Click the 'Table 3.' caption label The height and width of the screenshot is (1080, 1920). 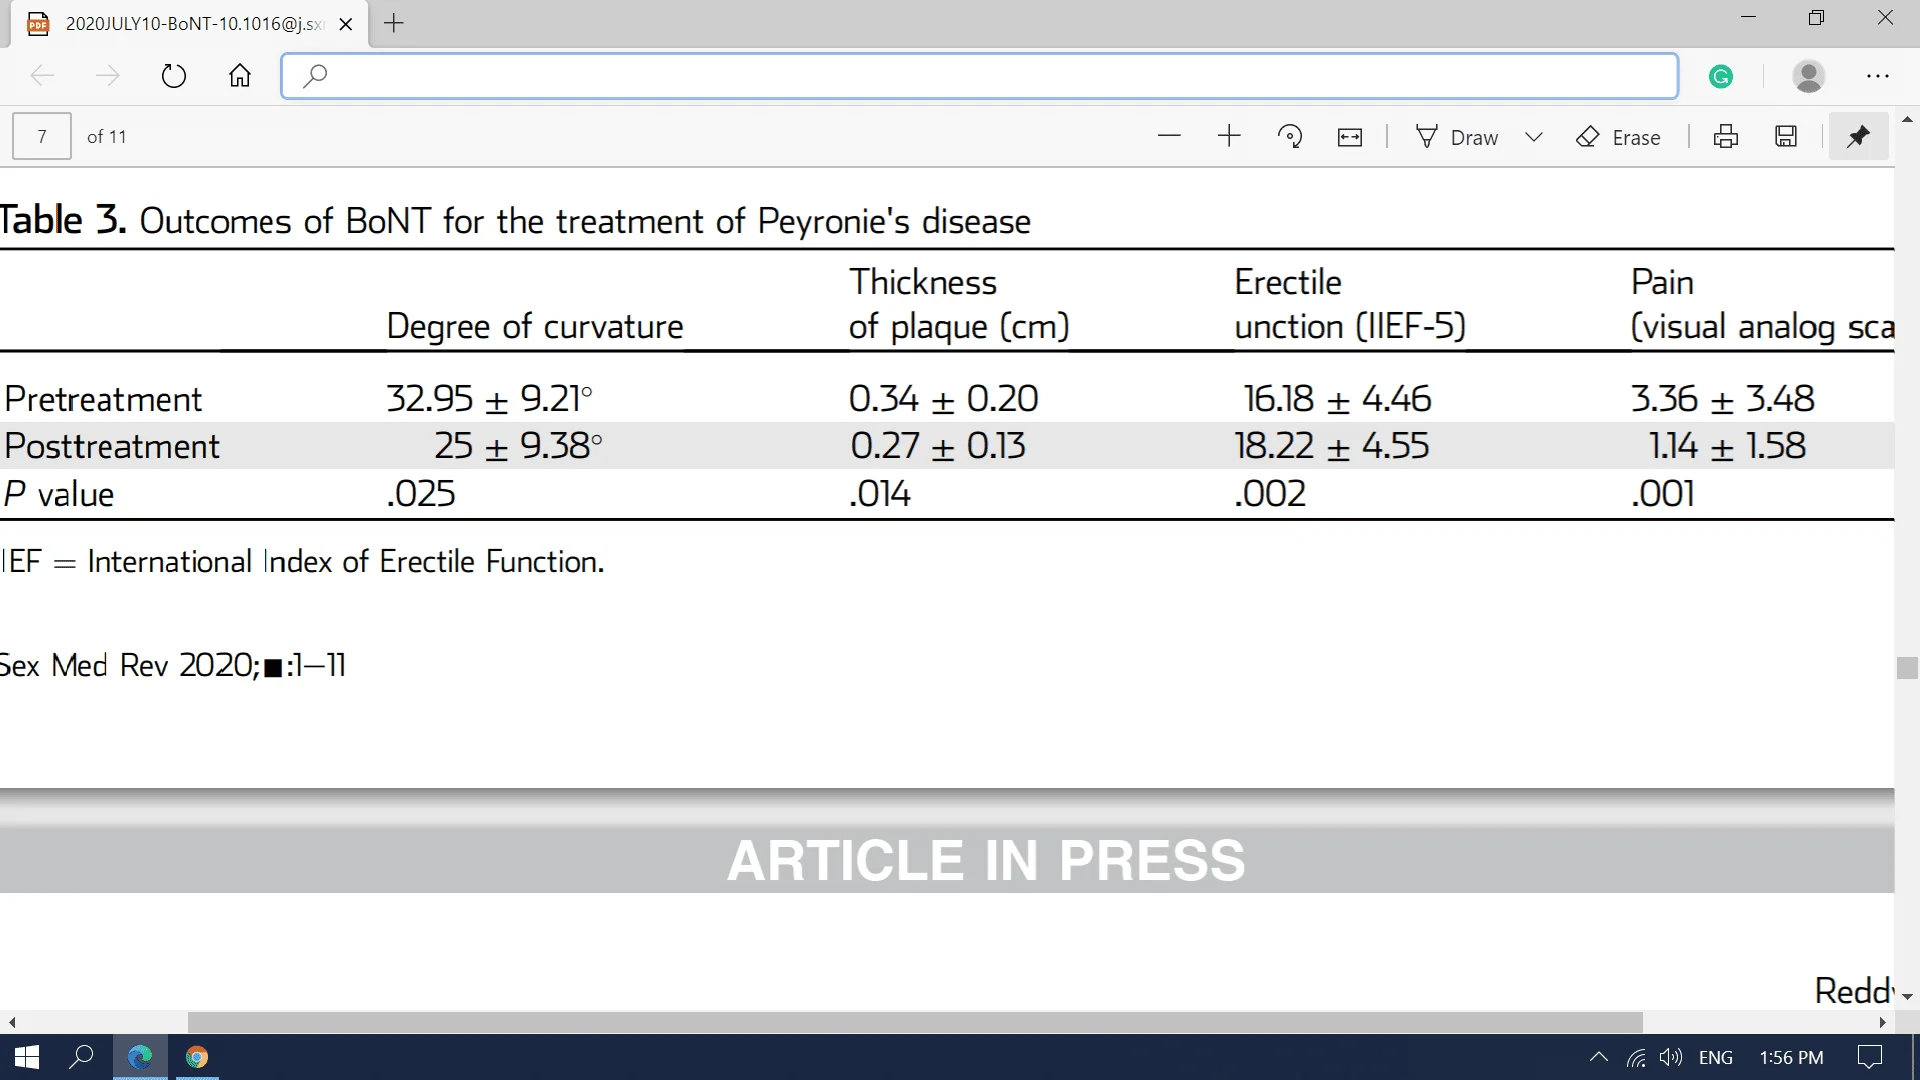(x=63, y=220)
